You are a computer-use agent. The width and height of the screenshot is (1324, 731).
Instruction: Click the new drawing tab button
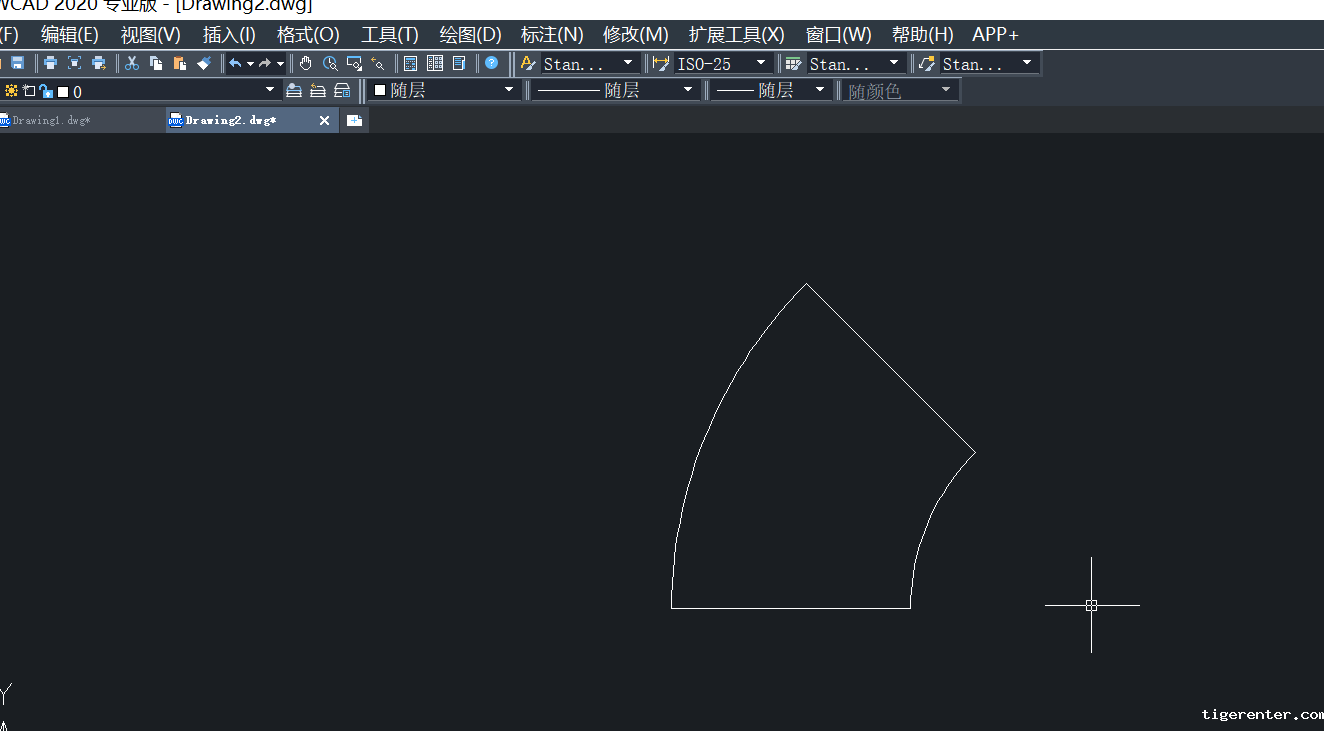354,120
